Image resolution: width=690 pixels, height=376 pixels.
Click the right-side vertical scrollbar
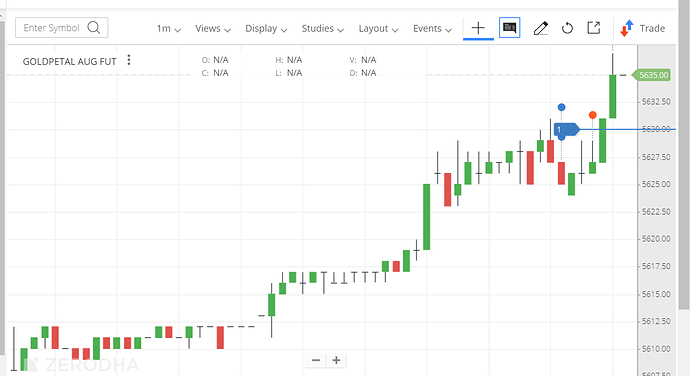pos(684,154)
